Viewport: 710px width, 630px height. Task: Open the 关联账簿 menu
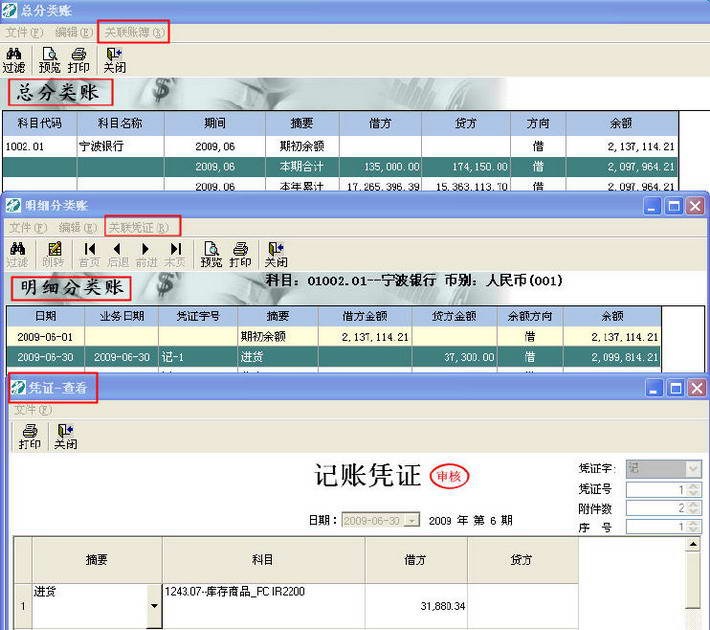pos(134,32)
